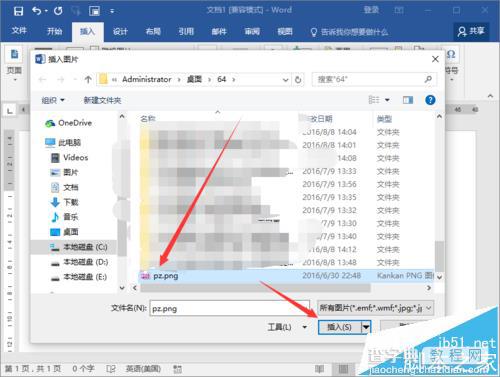The image size is (500, 377).
Task: Click the file list horizontal scrollbar
Action: point(255,288)
